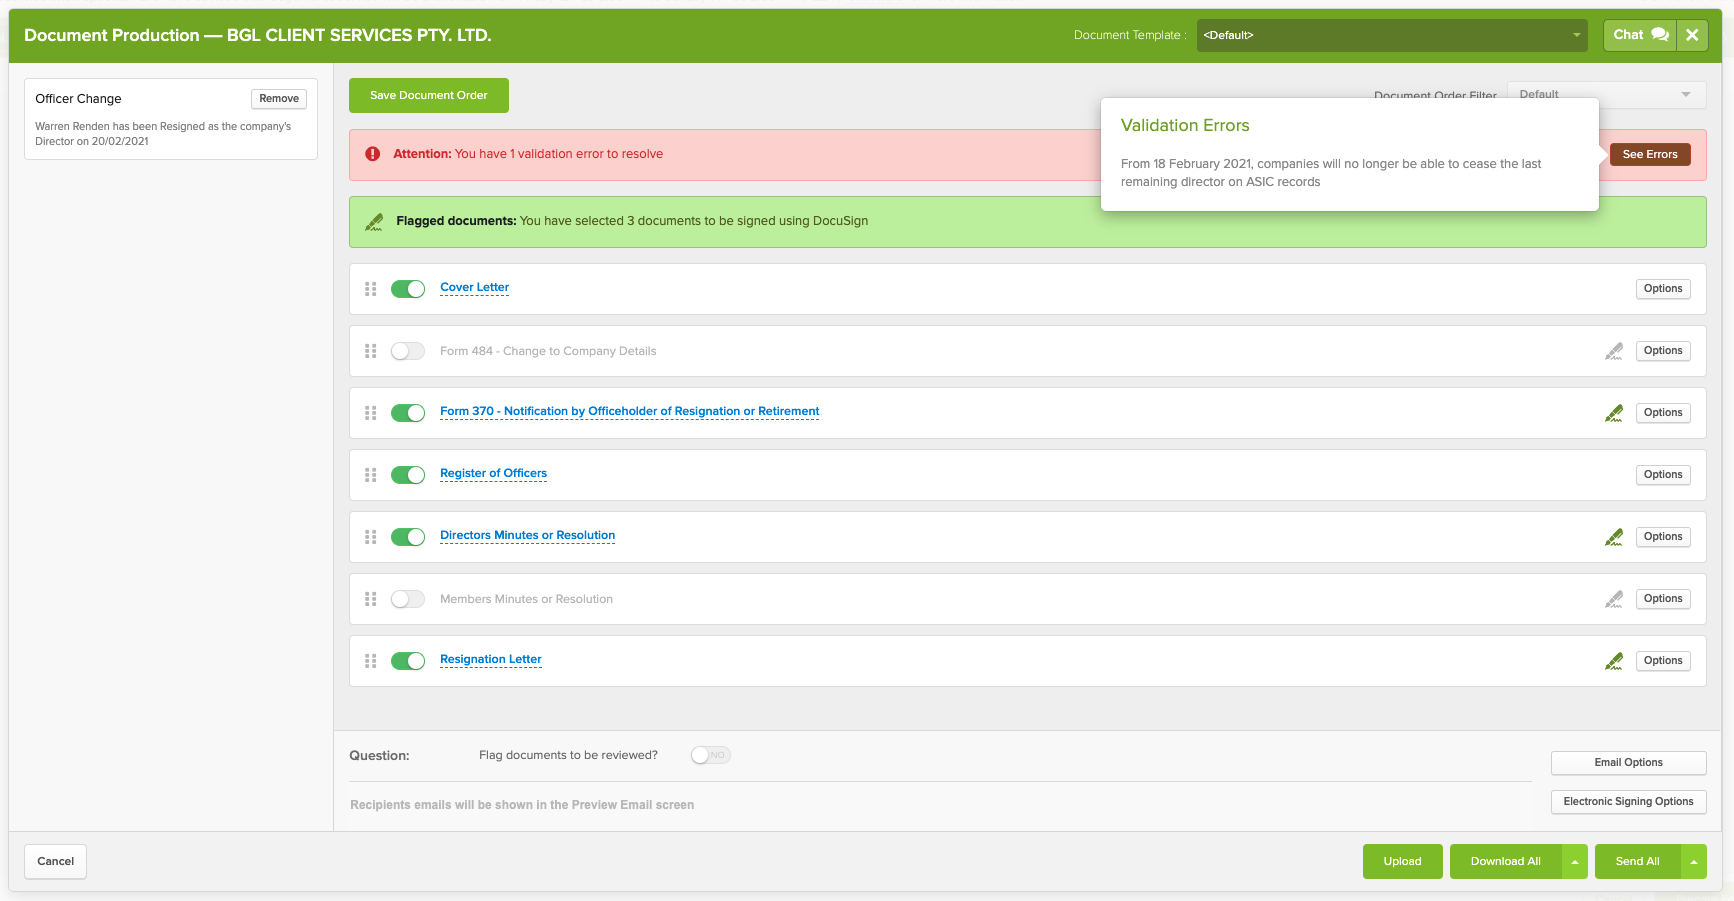
Task: Open the Chat panel
Action: click(x=1639, y=35)
